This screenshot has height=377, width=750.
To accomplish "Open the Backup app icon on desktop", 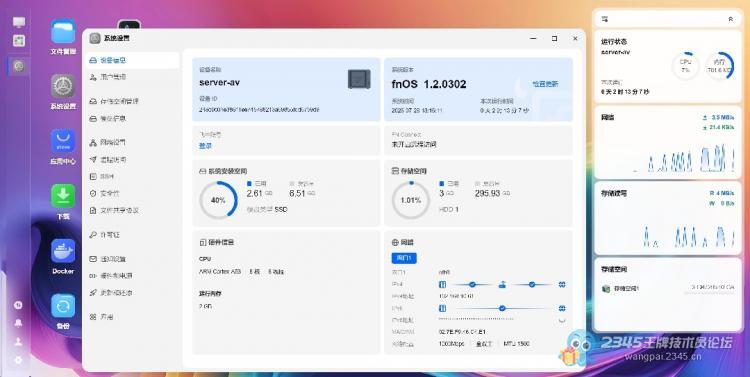I will (63, 306).
